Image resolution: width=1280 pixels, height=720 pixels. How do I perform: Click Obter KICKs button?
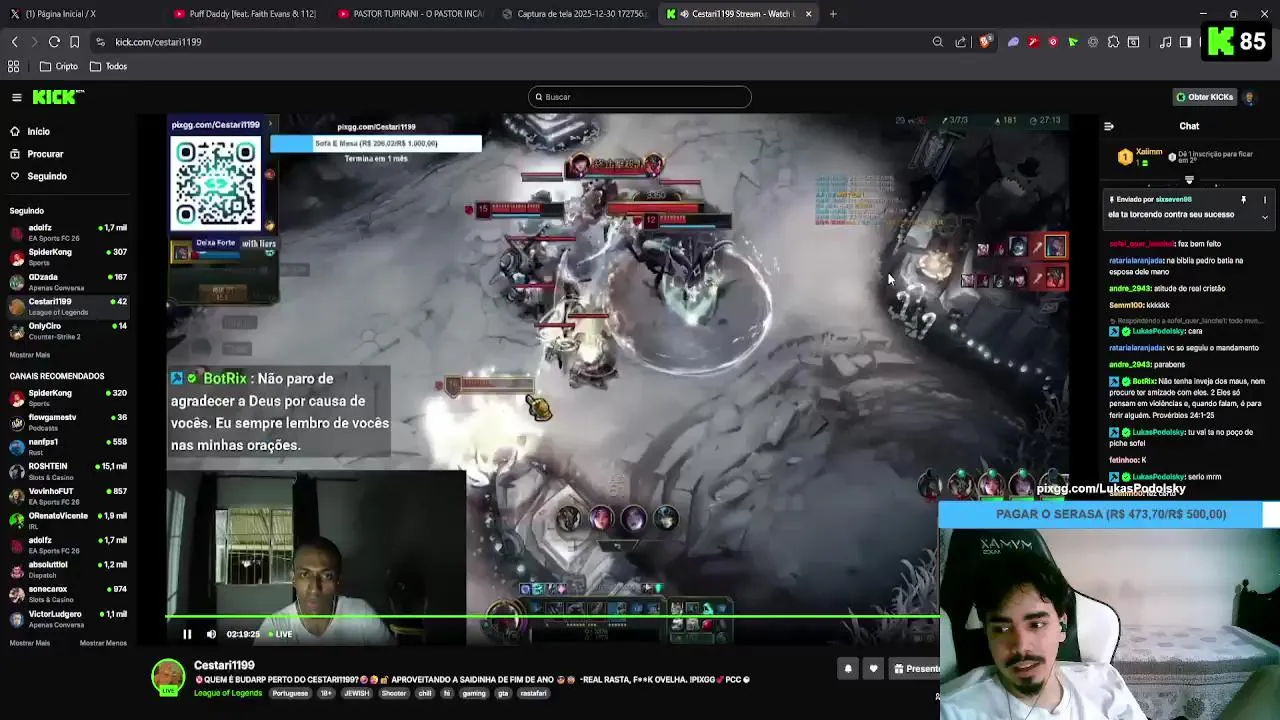(1205, 97)
